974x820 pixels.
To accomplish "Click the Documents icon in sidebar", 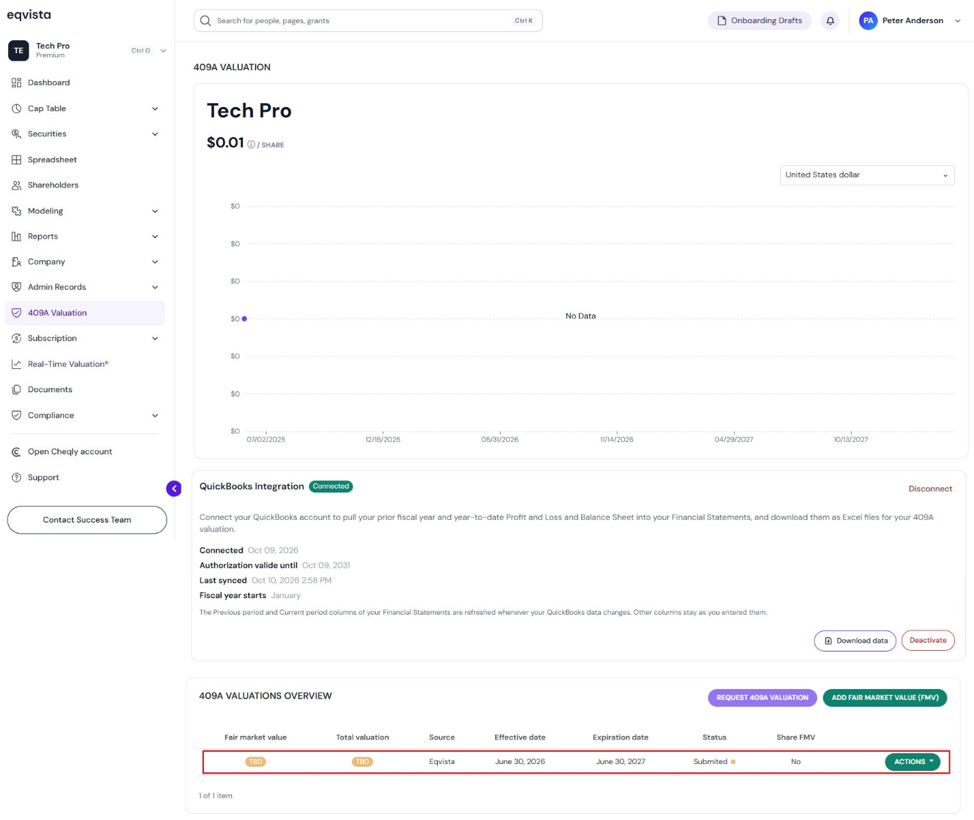I will click(x=16, y=390).
